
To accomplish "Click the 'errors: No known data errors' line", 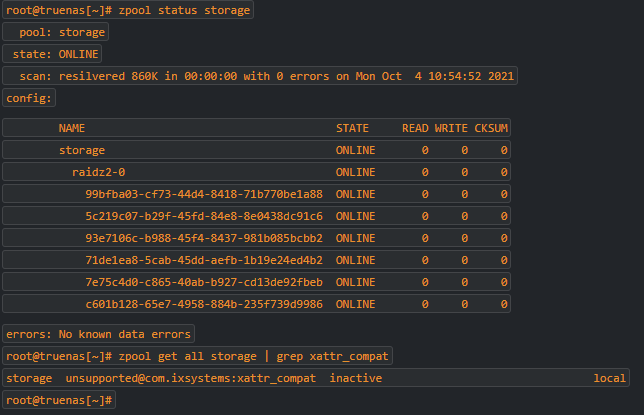I will coord(98,334).
